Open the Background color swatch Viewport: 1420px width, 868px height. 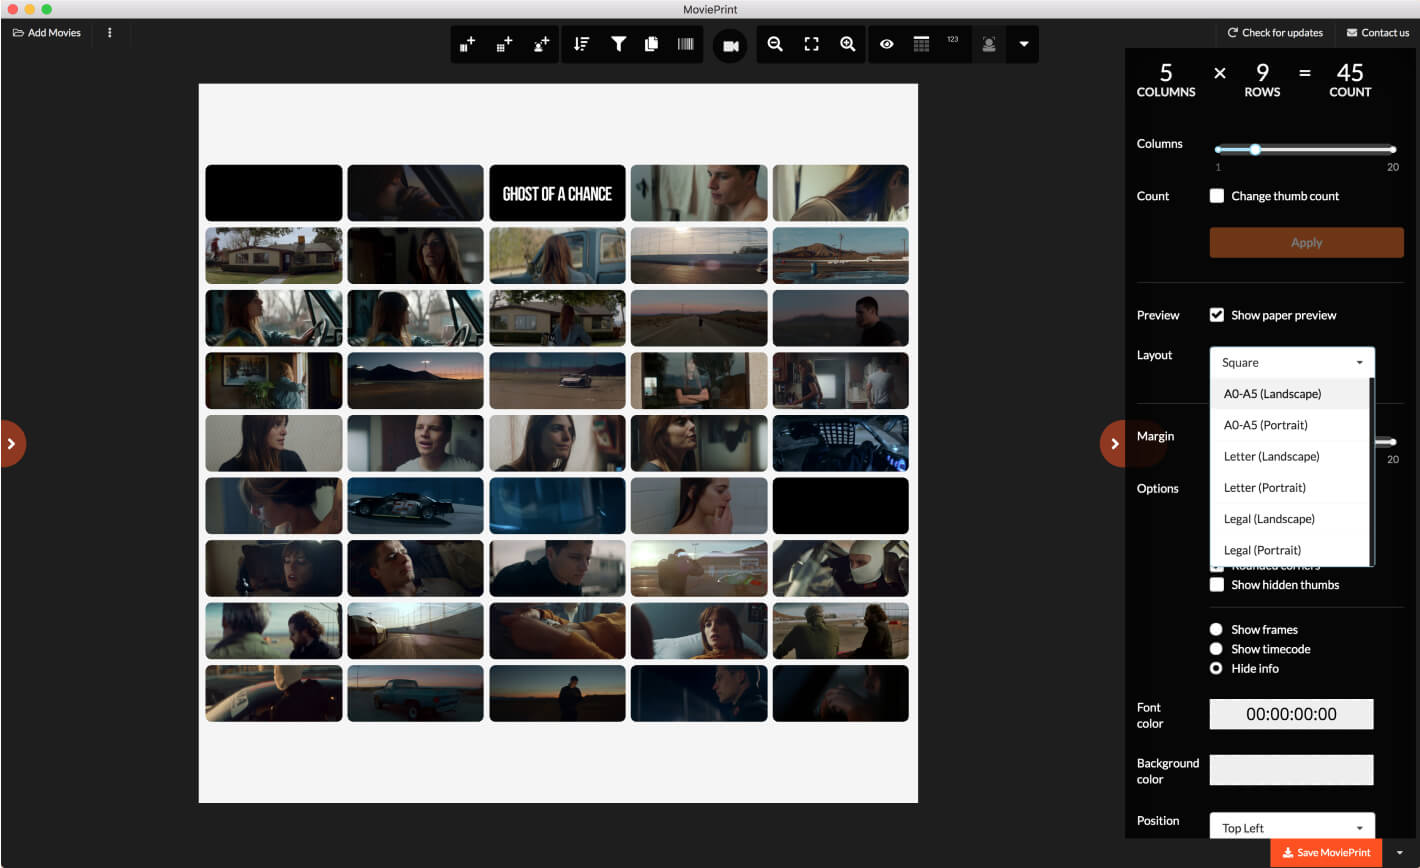[1291, 770]
